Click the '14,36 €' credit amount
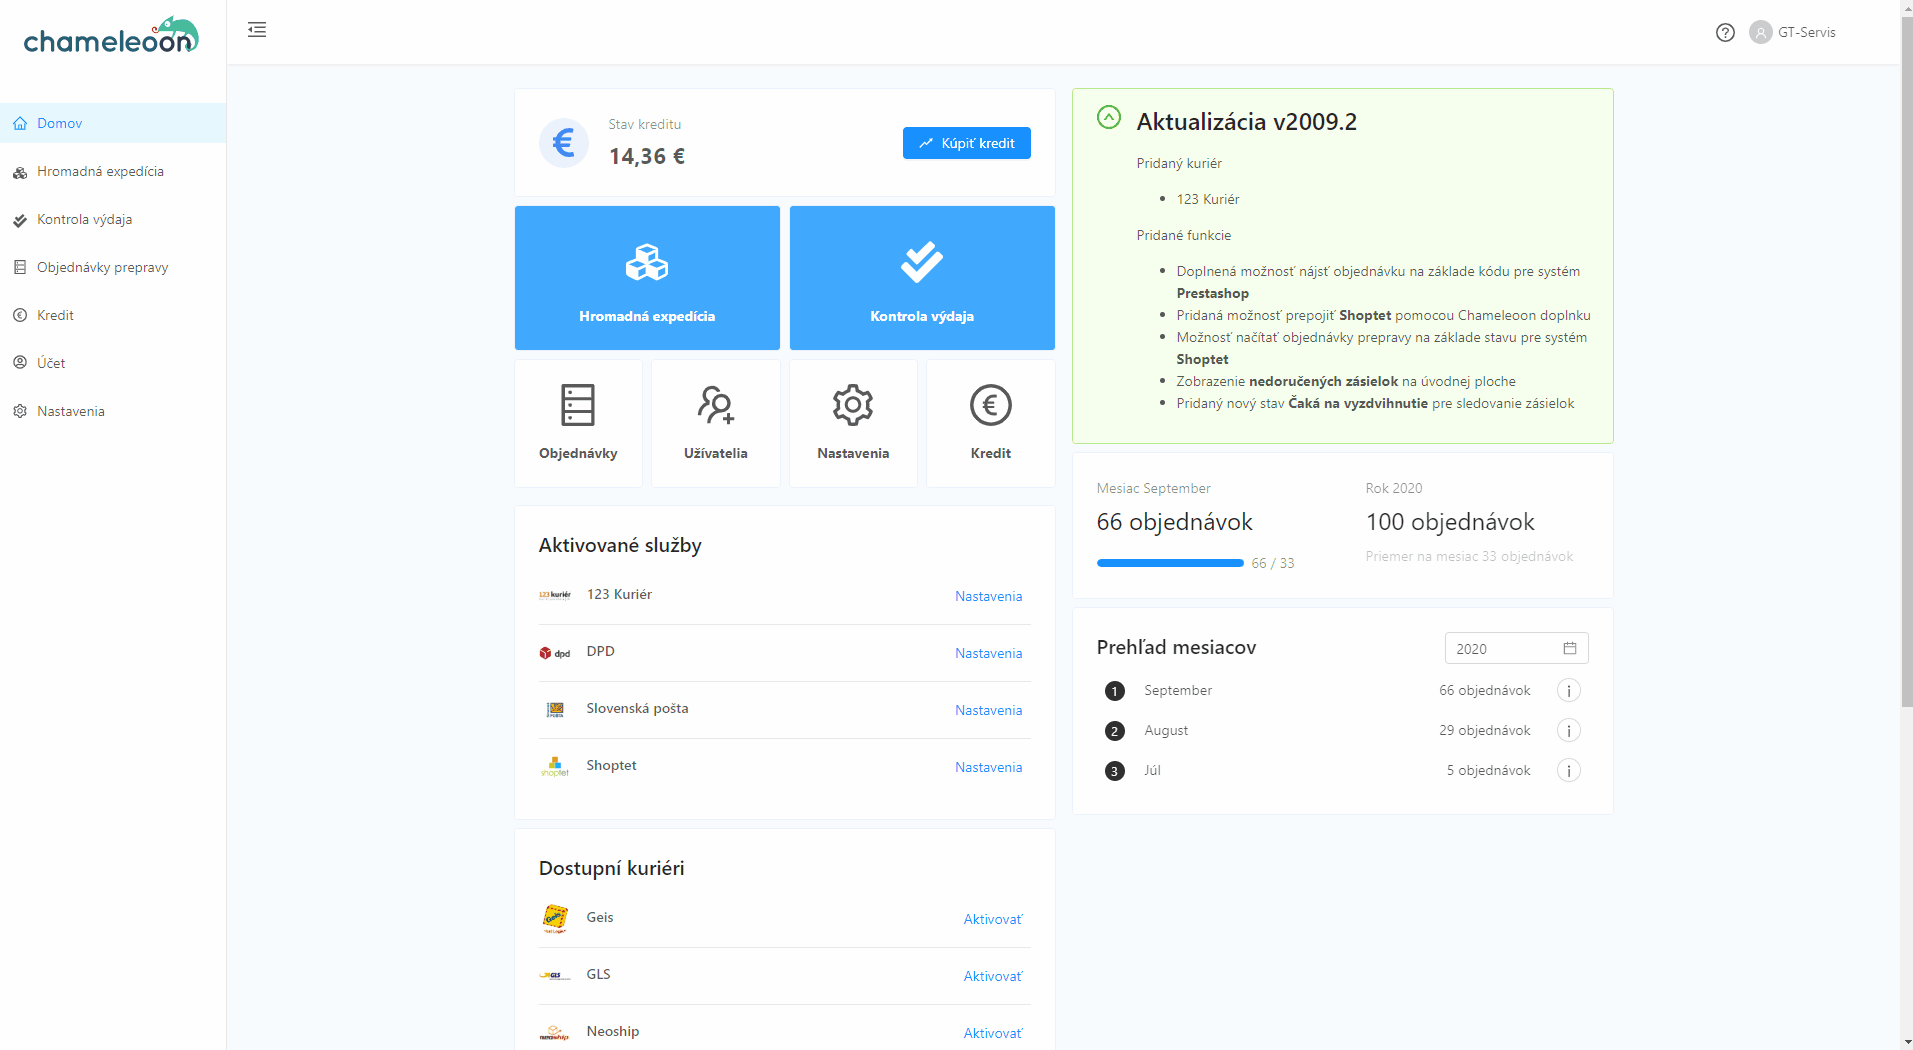 [x=647, y=156]
